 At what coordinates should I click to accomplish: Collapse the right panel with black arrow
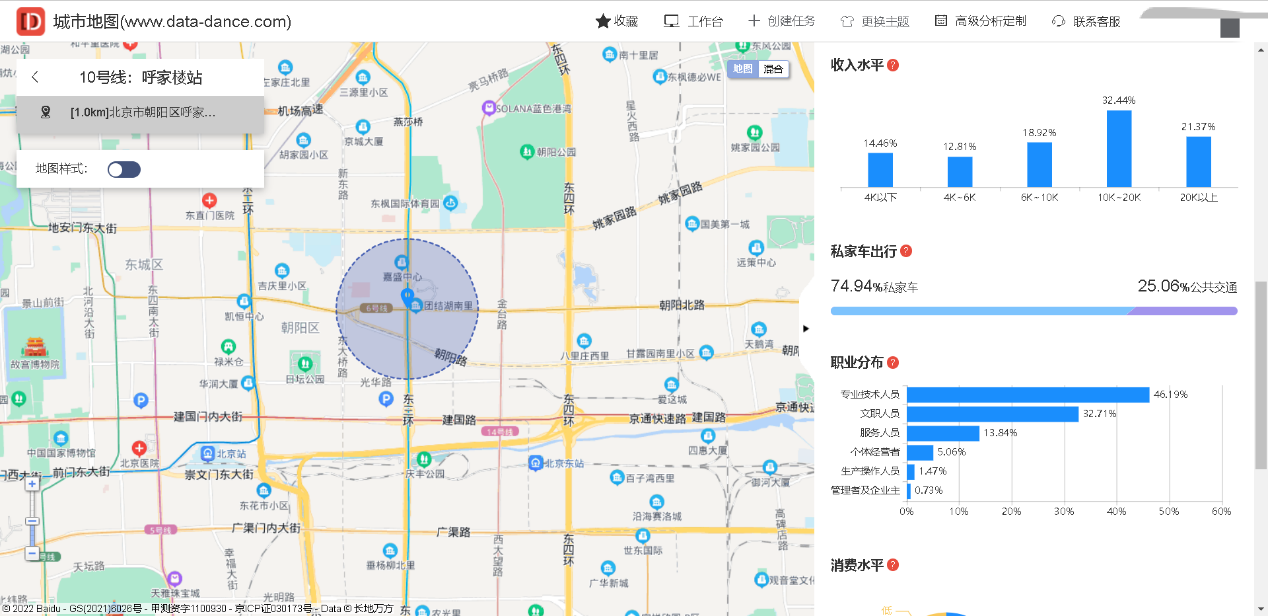(806, 328)
